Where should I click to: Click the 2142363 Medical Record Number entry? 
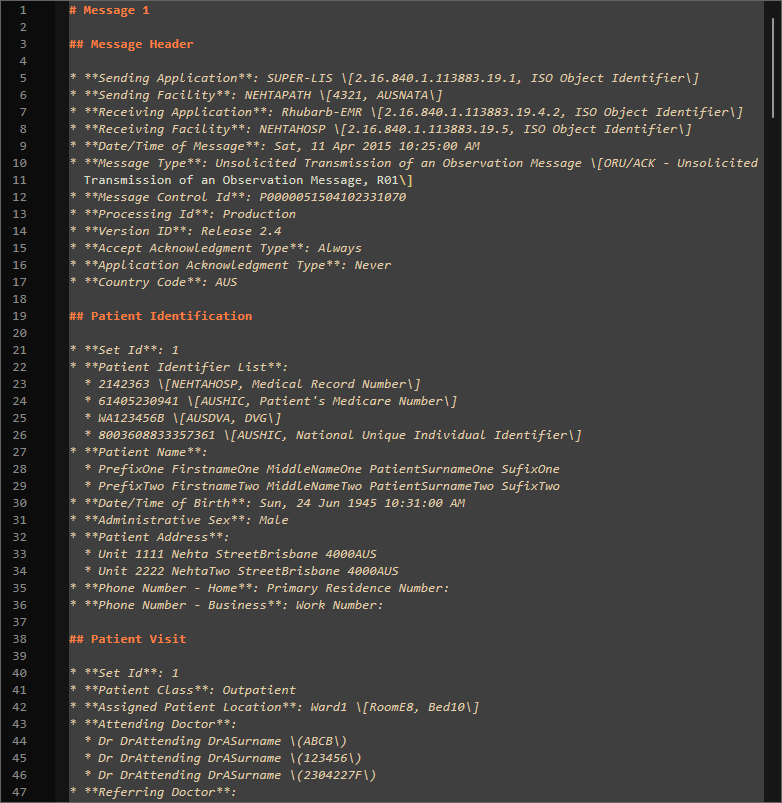(x=252, y=384)
